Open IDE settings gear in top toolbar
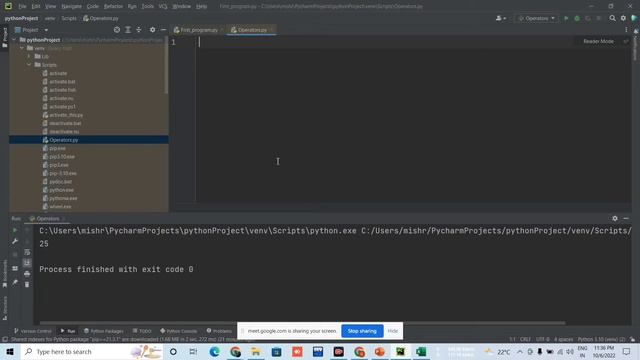The image size is (640, 360). point(623,18)
